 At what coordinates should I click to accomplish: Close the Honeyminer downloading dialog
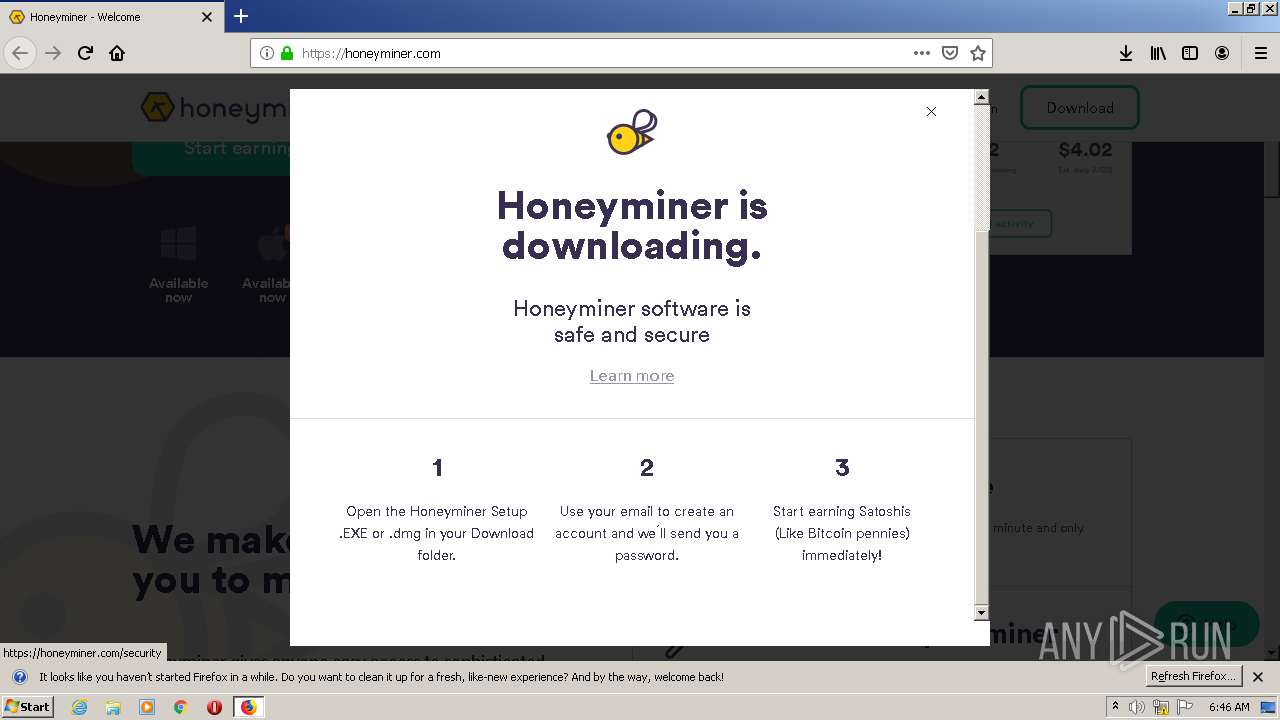coord(931,111)
